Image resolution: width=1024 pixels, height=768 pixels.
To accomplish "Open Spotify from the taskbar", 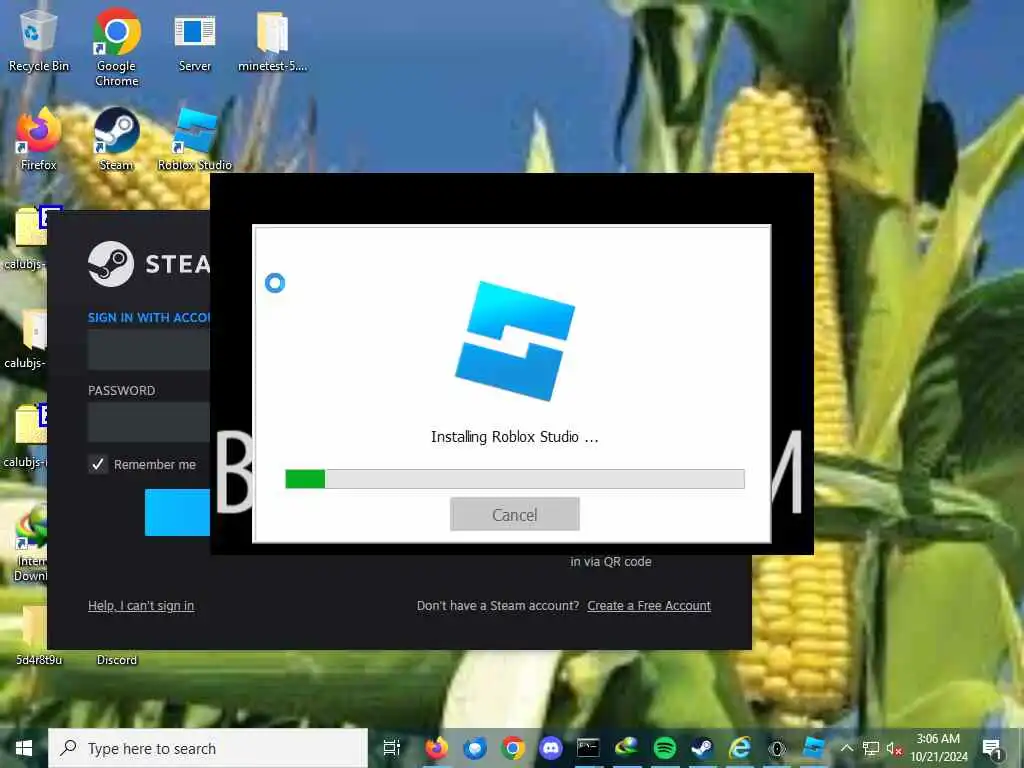I will [x=665, y=748].
